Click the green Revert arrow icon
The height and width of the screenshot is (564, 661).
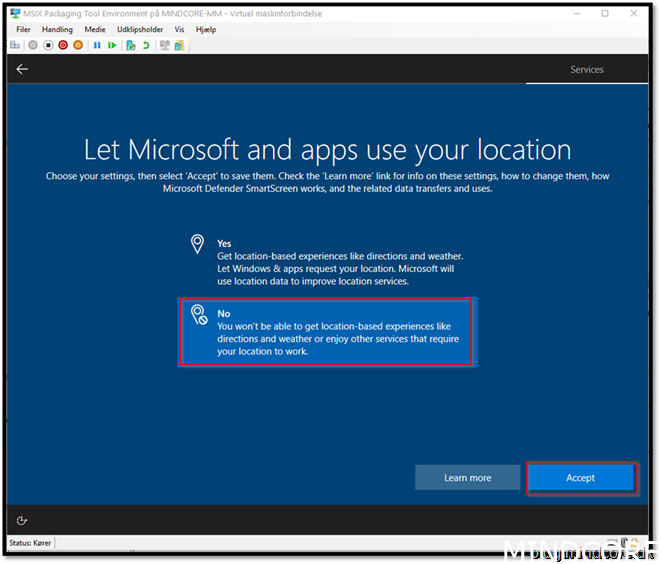point(145,45)
